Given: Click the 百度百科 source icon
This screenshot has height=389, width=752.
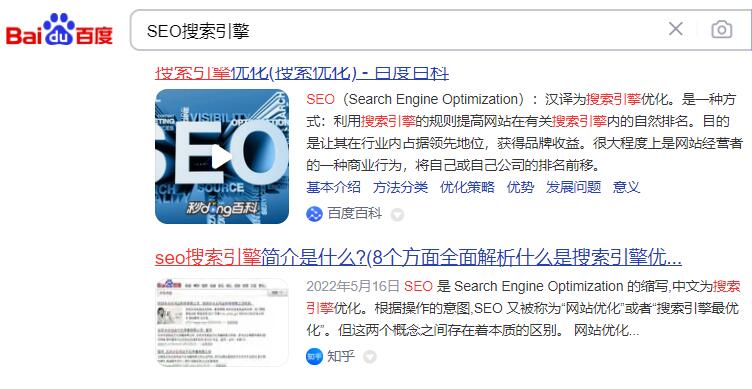Looking at the screenshot, I should tap(314, 214).
